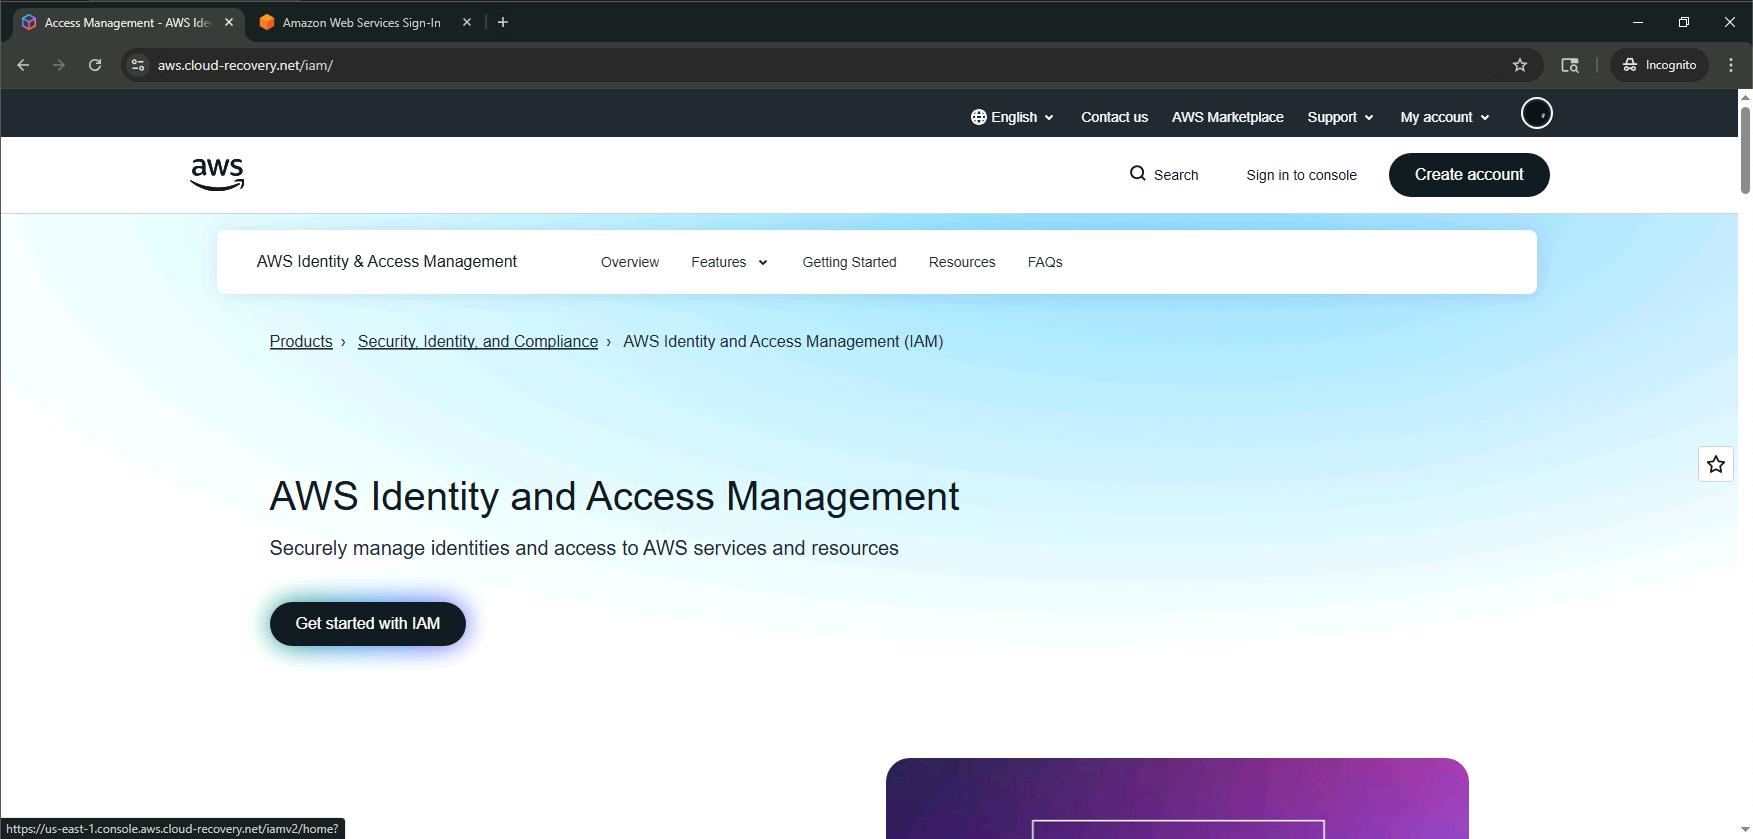This screenshot has height=839, width=1753.
Task: Click the floating star feedback icon
Action: [x=1715, y=464]
